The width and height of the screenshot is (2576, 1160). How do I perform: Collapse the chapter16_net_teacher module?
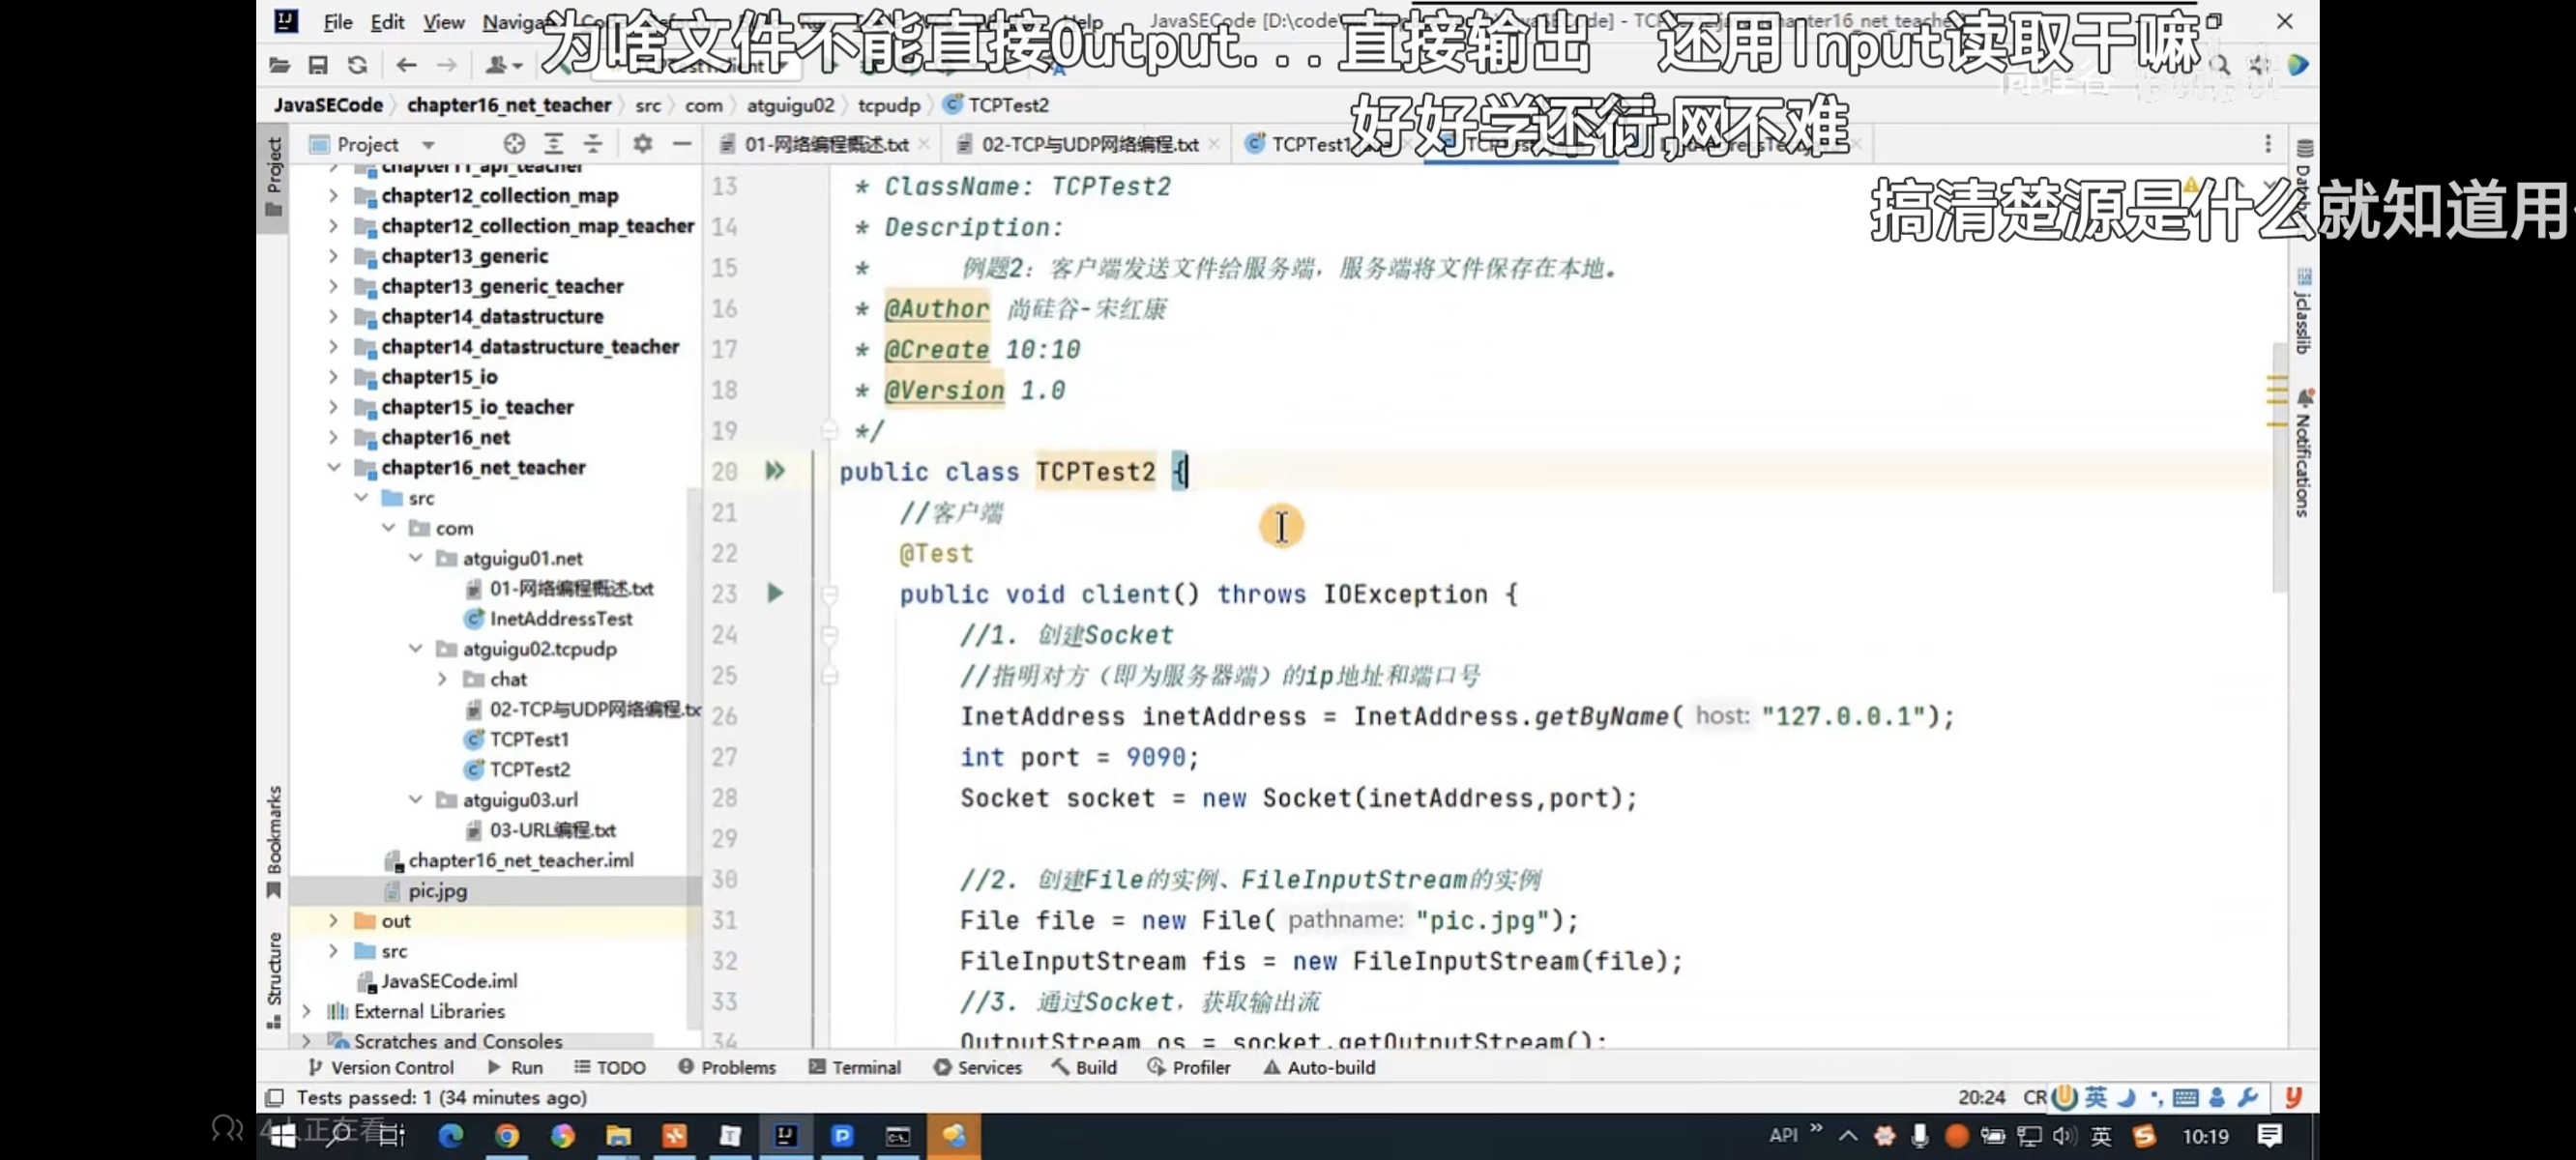[x=334, y=467]
